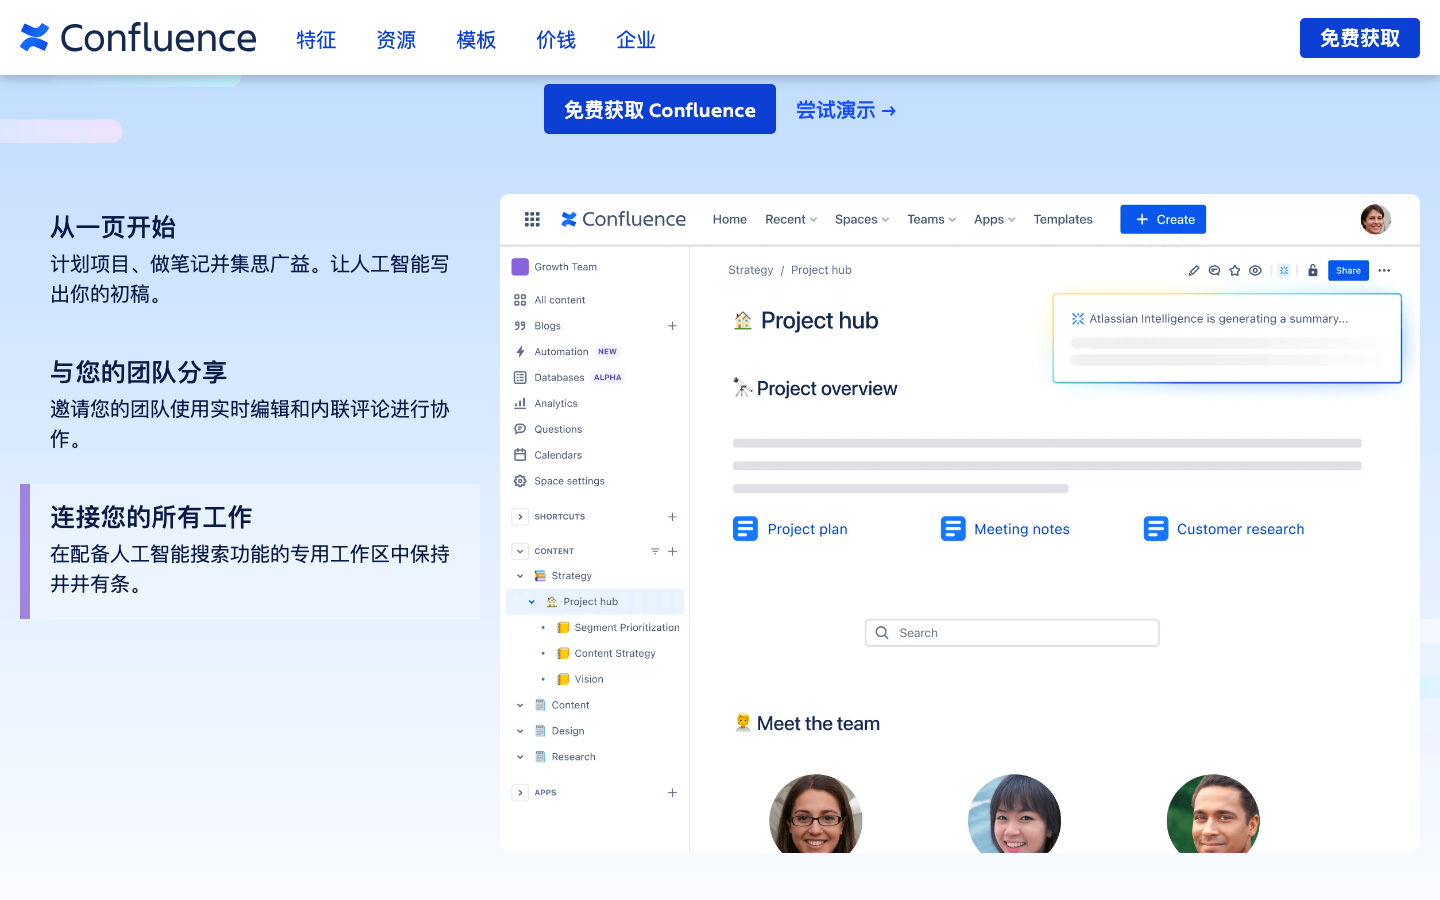Star the Project hub page
1440x900 pixels.
1235,271
